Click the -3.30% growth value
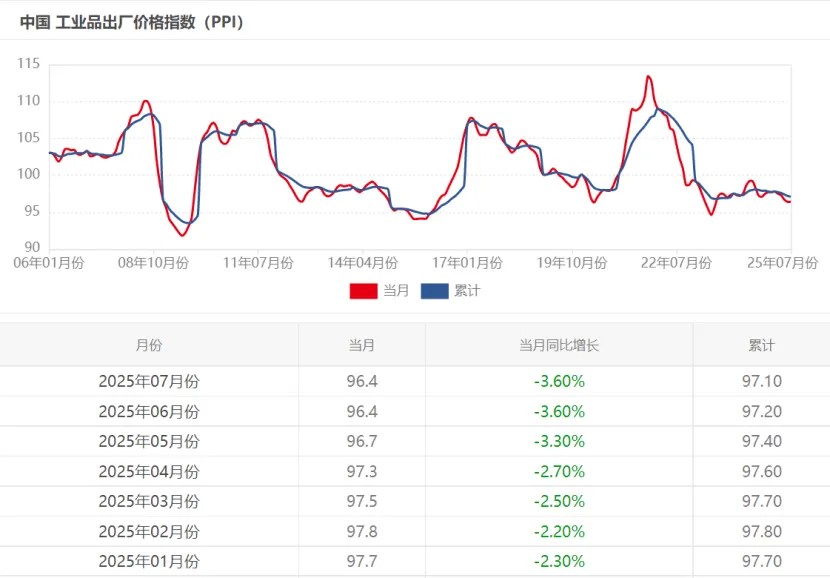 pyautogui.click(x=558, y=441)
